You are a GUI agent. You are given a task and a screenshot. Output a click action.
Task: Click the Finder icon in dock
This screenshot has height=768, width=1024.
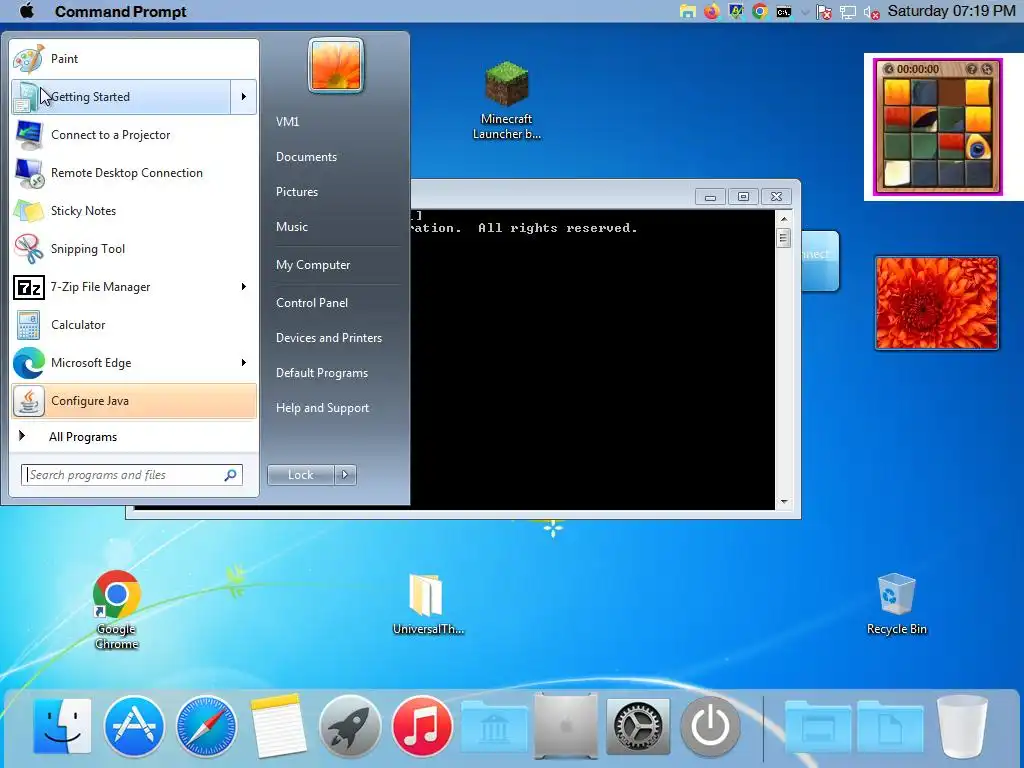pos(62,726)
